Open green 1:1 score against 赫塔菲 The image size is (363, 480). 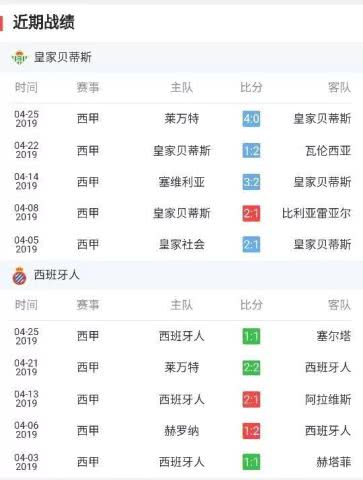pyautogui.click(x=251, y=462)
